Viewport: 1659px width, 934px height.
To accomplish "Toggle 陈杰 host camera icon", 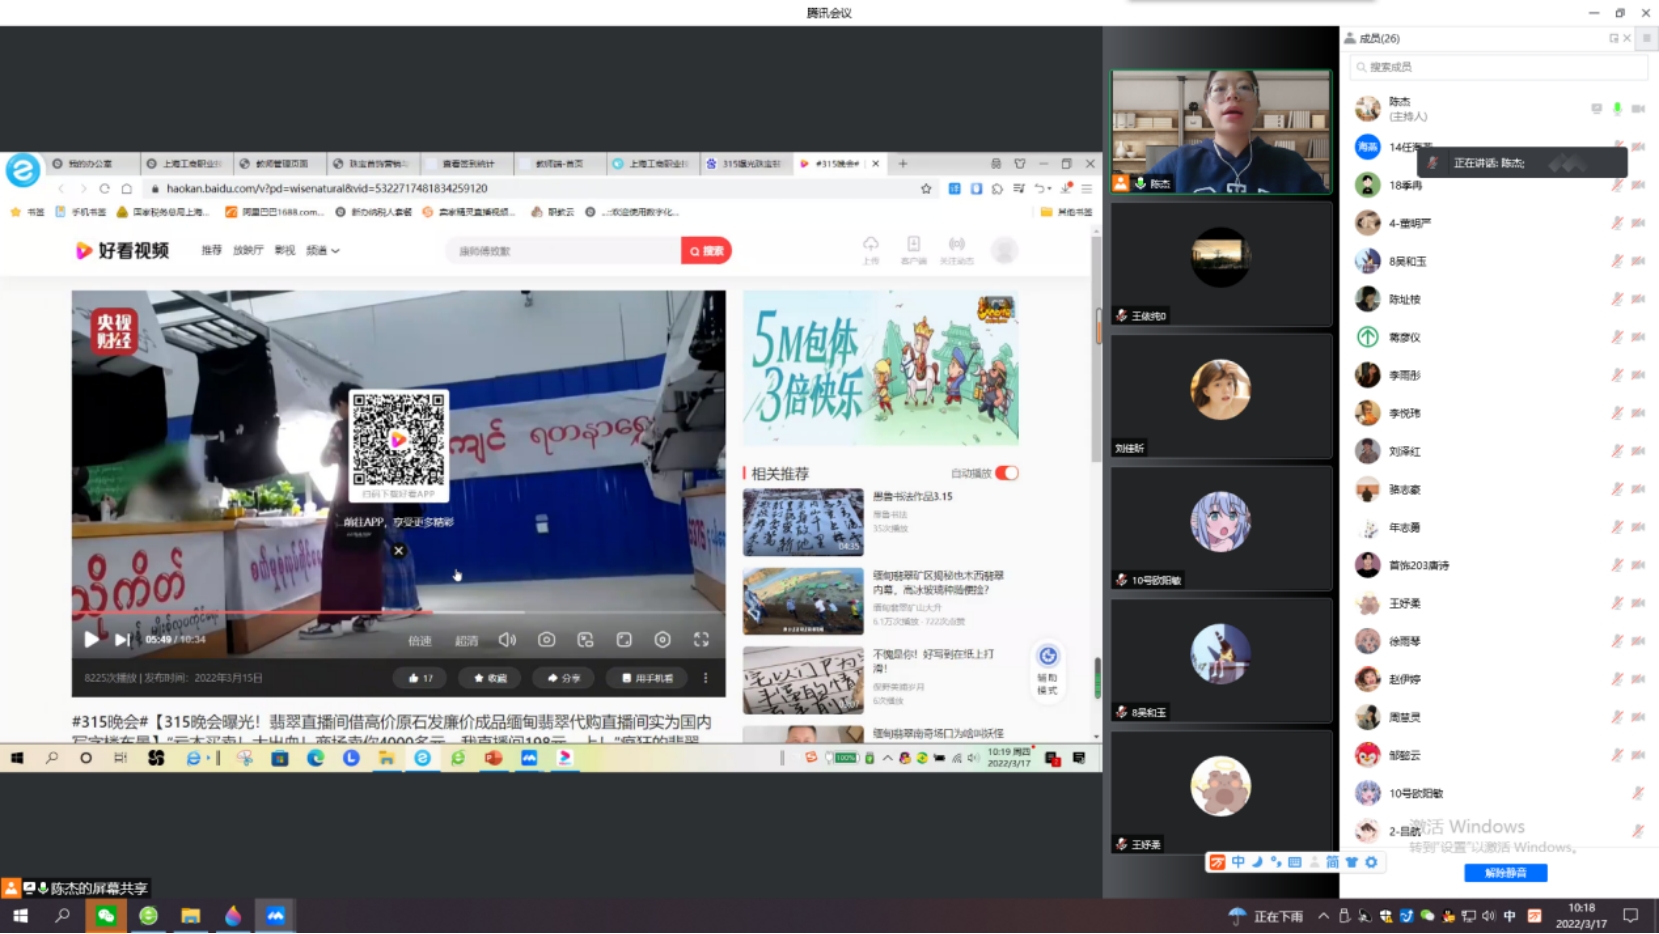I will click(1638, 108).
